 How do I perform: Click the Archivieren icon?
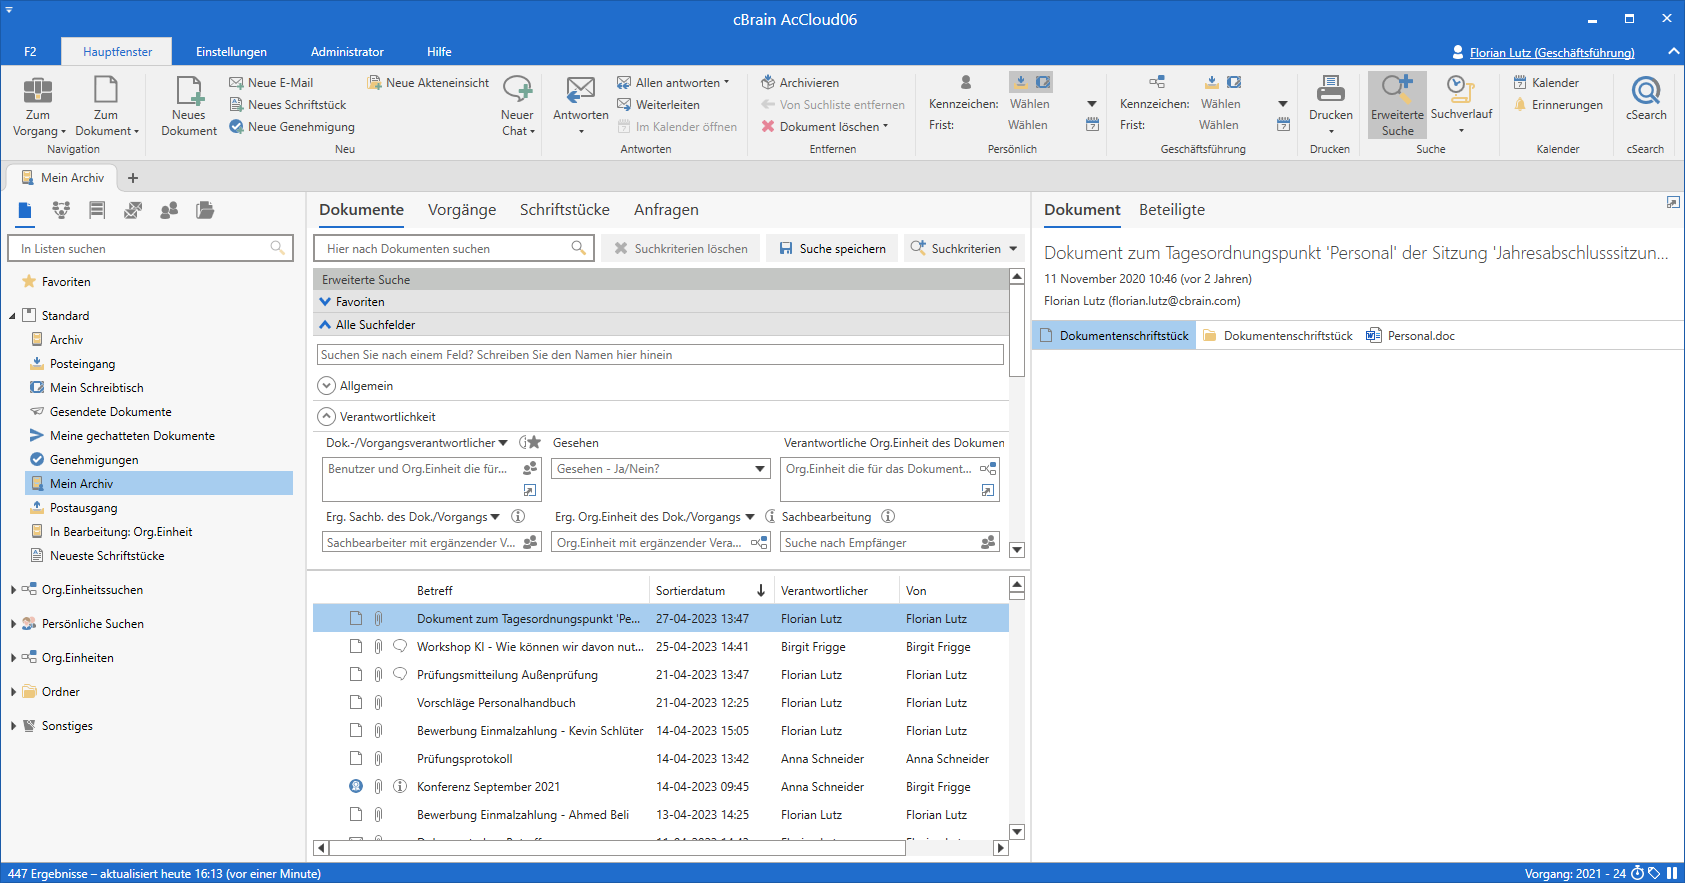[x=768, y=83]
